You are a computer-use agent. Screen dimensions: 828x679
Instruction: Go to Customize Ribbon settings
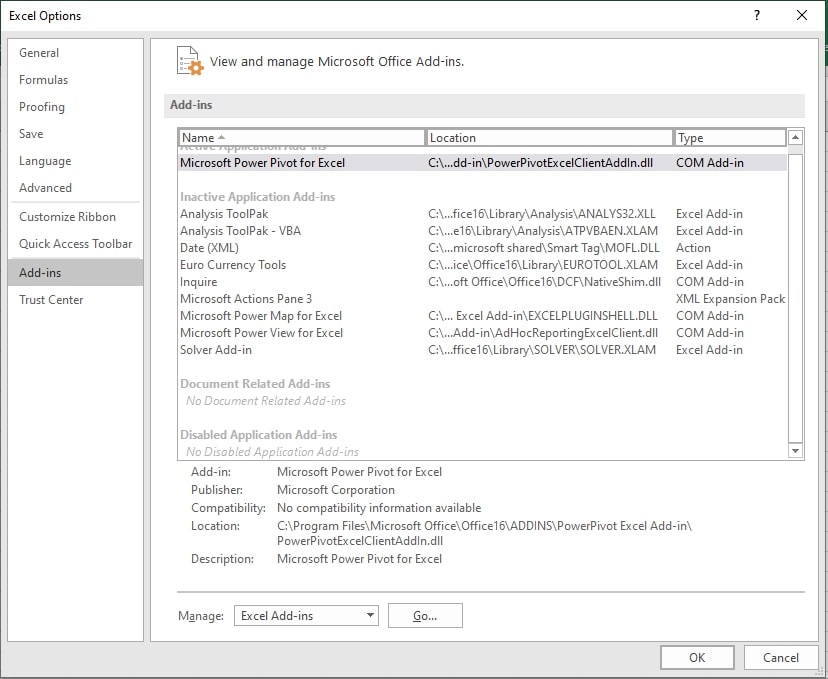point(67,217)
